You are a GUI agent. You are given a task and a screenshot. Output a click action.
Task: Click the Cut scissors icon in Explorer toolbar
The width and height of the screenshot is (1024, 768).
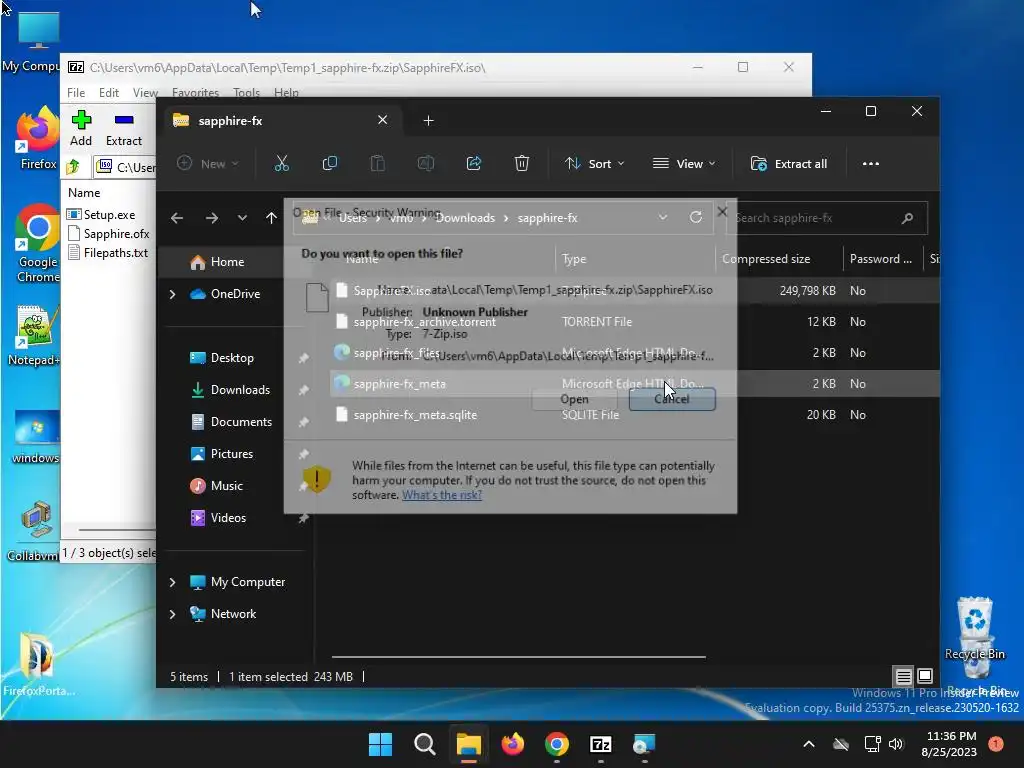[281, 163]
